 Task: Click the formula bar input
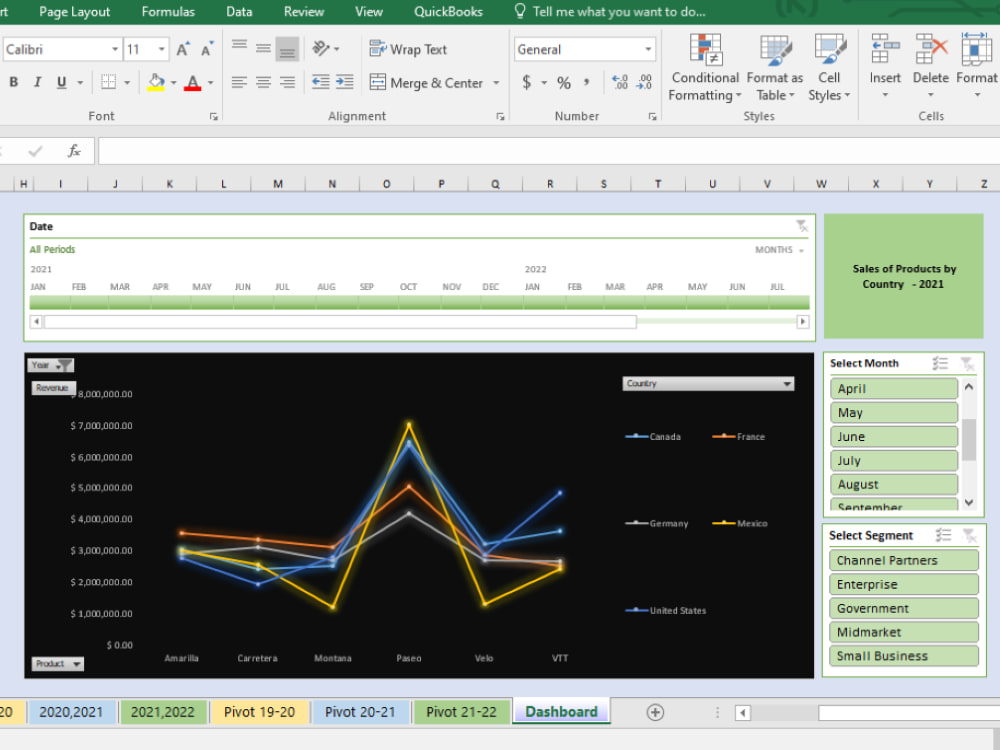coord(548,151)
